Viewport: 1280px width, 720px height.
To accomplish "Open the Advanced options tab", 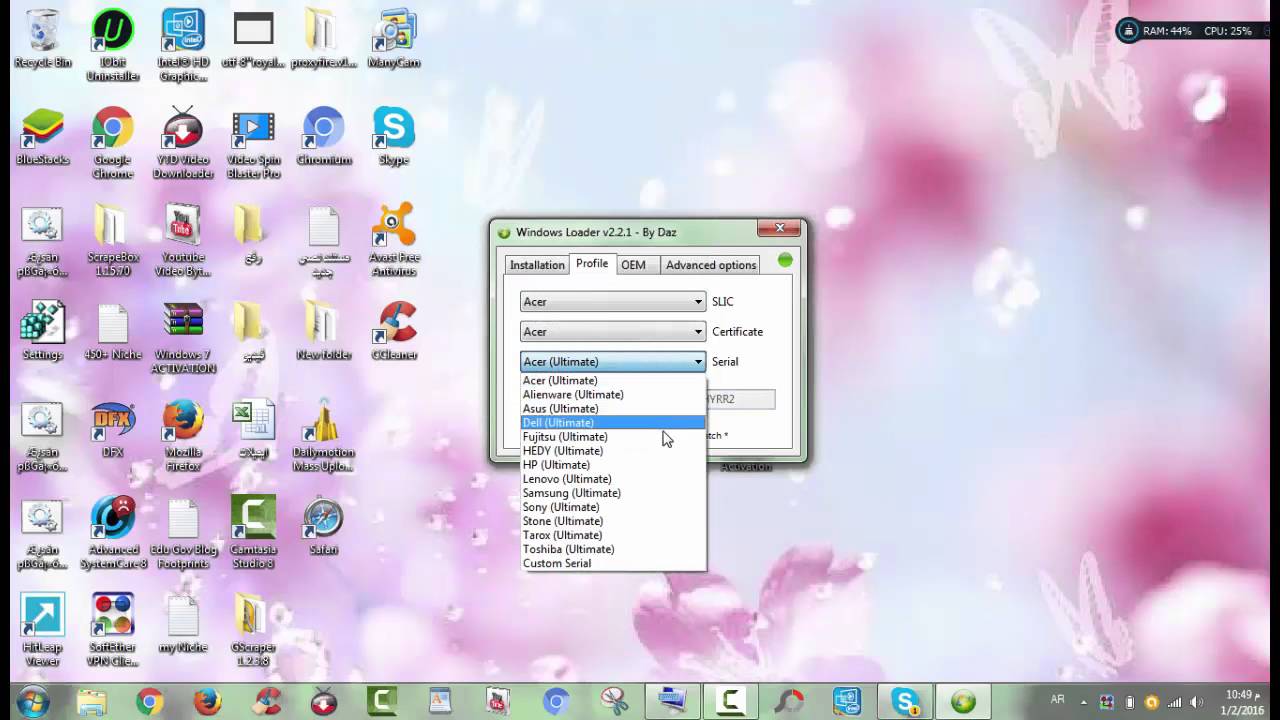I will [711, 265].
